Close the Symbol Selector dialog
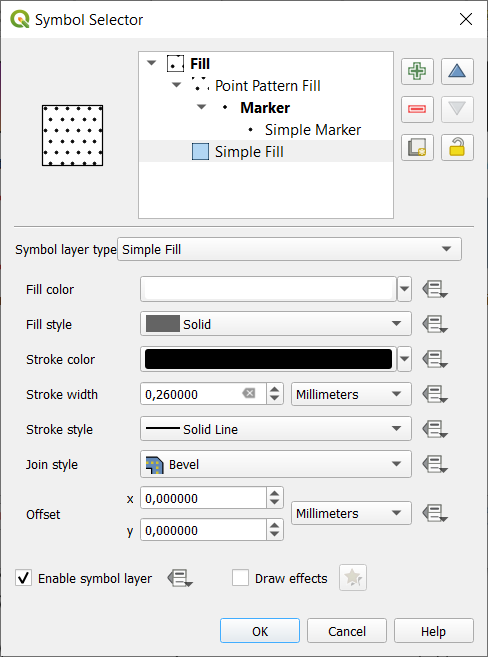 466,19
